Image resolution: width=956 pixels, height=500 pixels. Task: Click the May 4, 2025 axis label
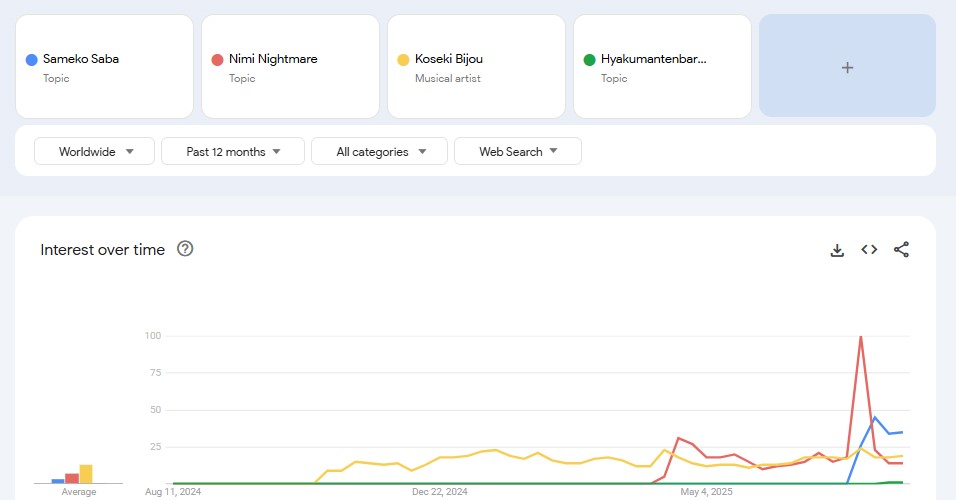[x=707, y=491]
